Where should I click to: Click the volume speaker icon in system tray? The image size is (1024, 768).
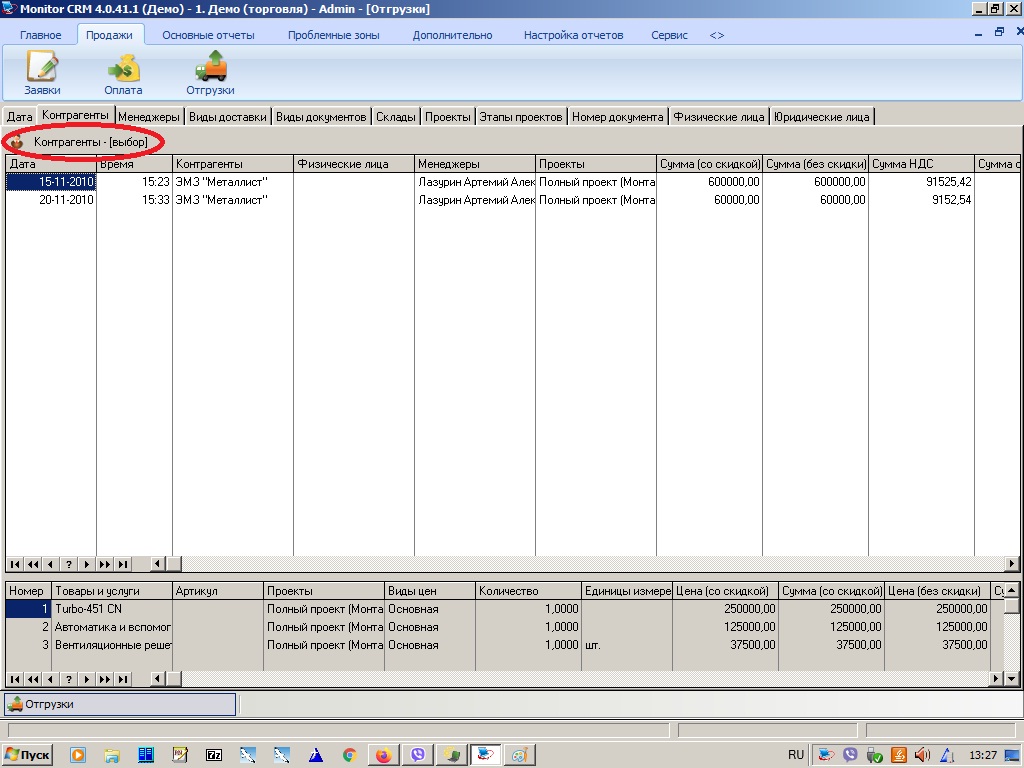click(921, 755)
